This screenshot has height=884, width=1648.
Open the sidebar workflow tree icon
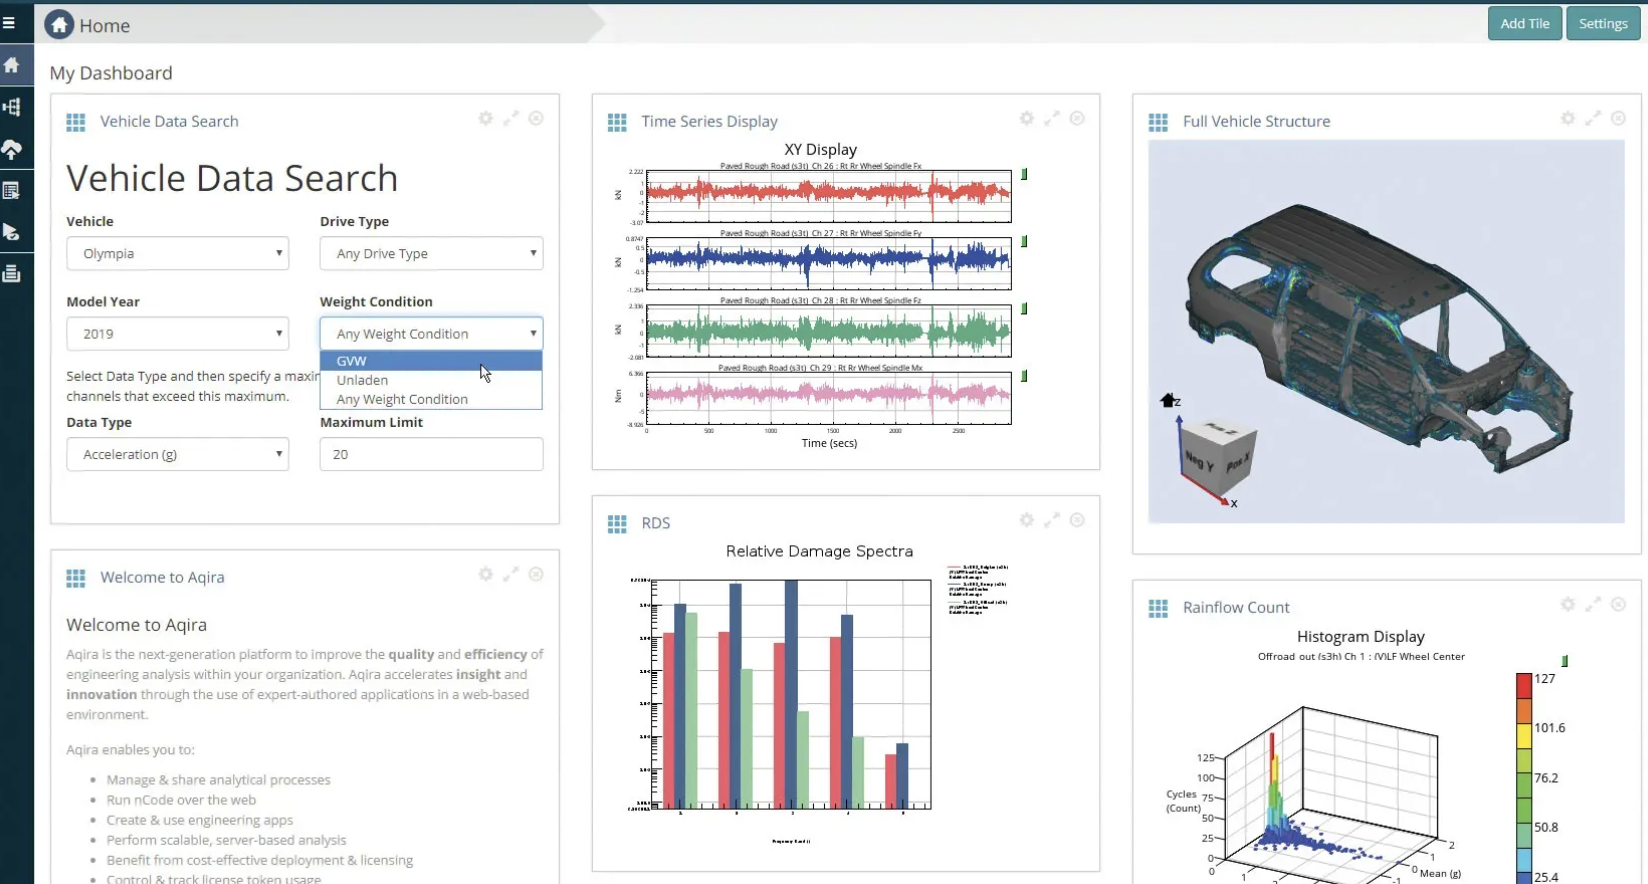[x=12, y=107]
